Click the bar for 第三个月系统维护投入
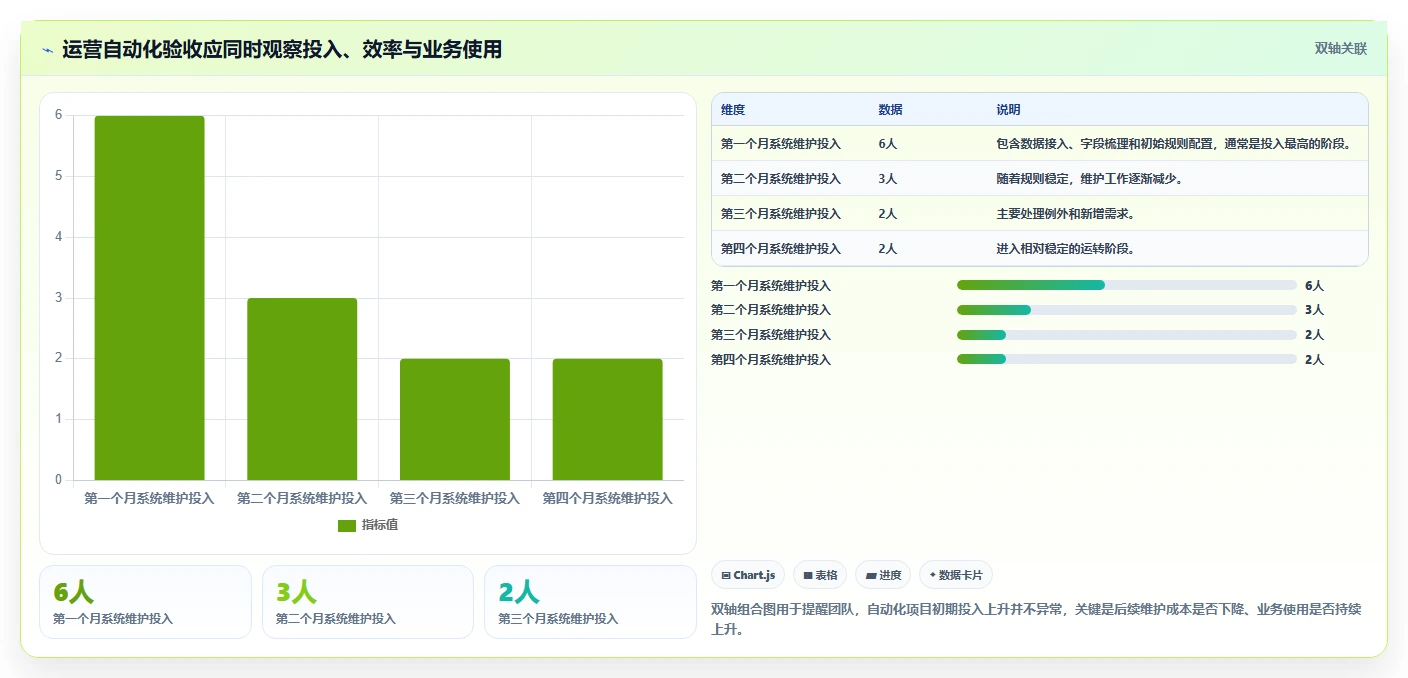Viewport: 1408px width, 678px height. [x=455, y=419]
